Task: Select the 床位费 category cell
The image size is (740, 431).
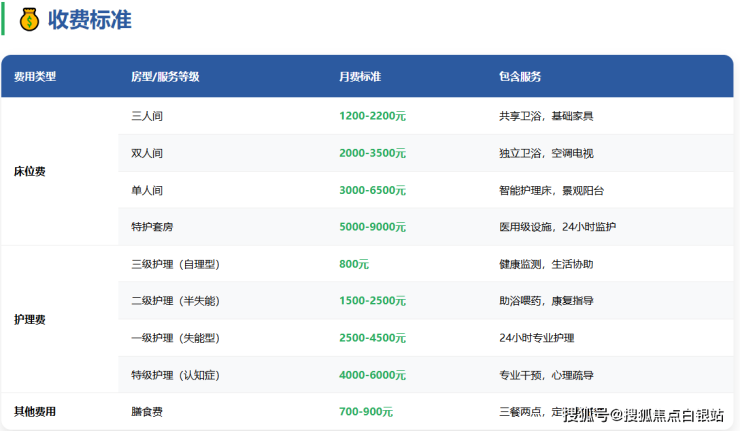Action: tap(30, 171)
